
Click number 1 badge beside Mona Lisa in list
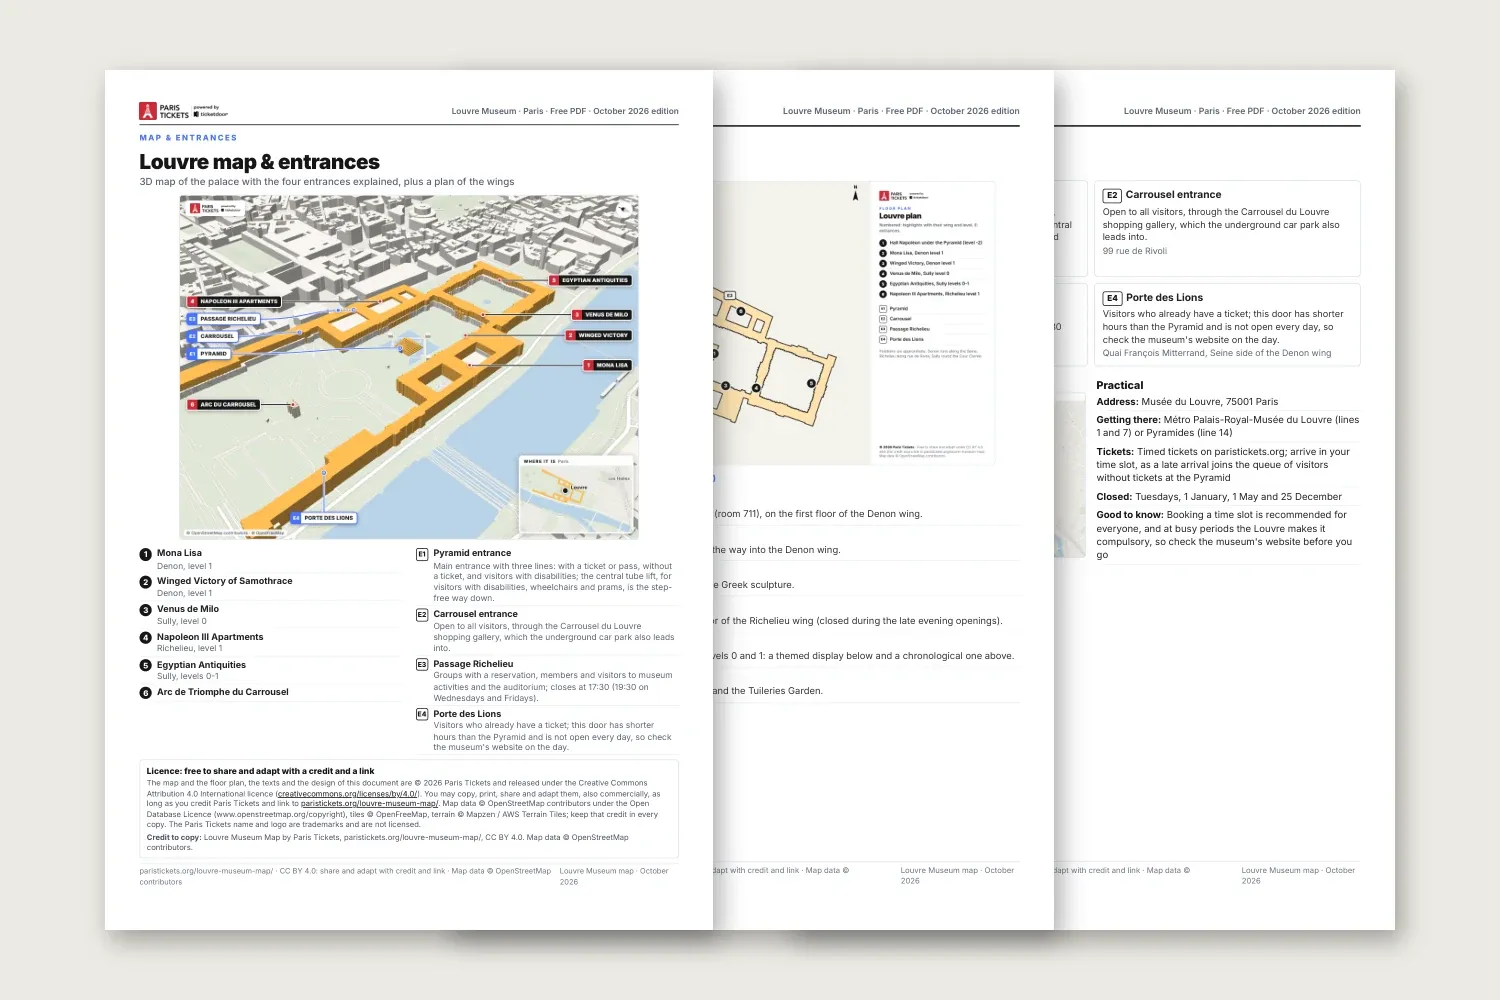(146, 554)
